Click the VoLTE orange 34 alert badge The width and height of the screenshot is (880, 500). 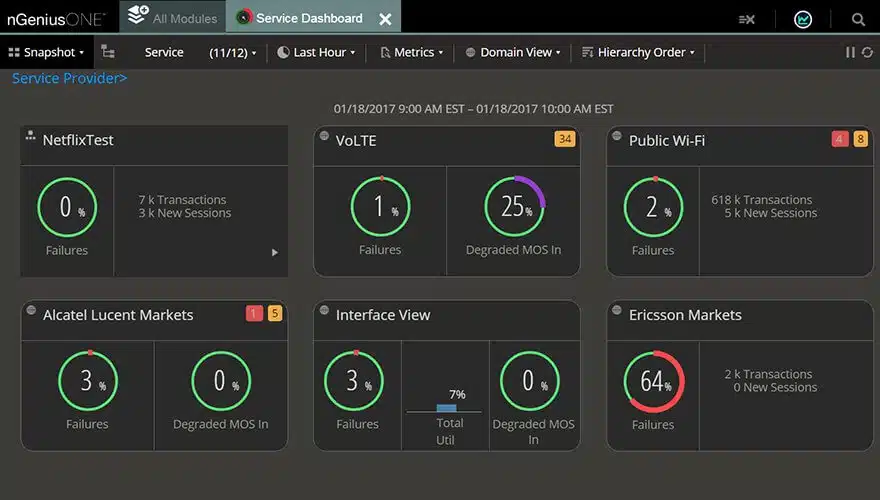[565, 139]
